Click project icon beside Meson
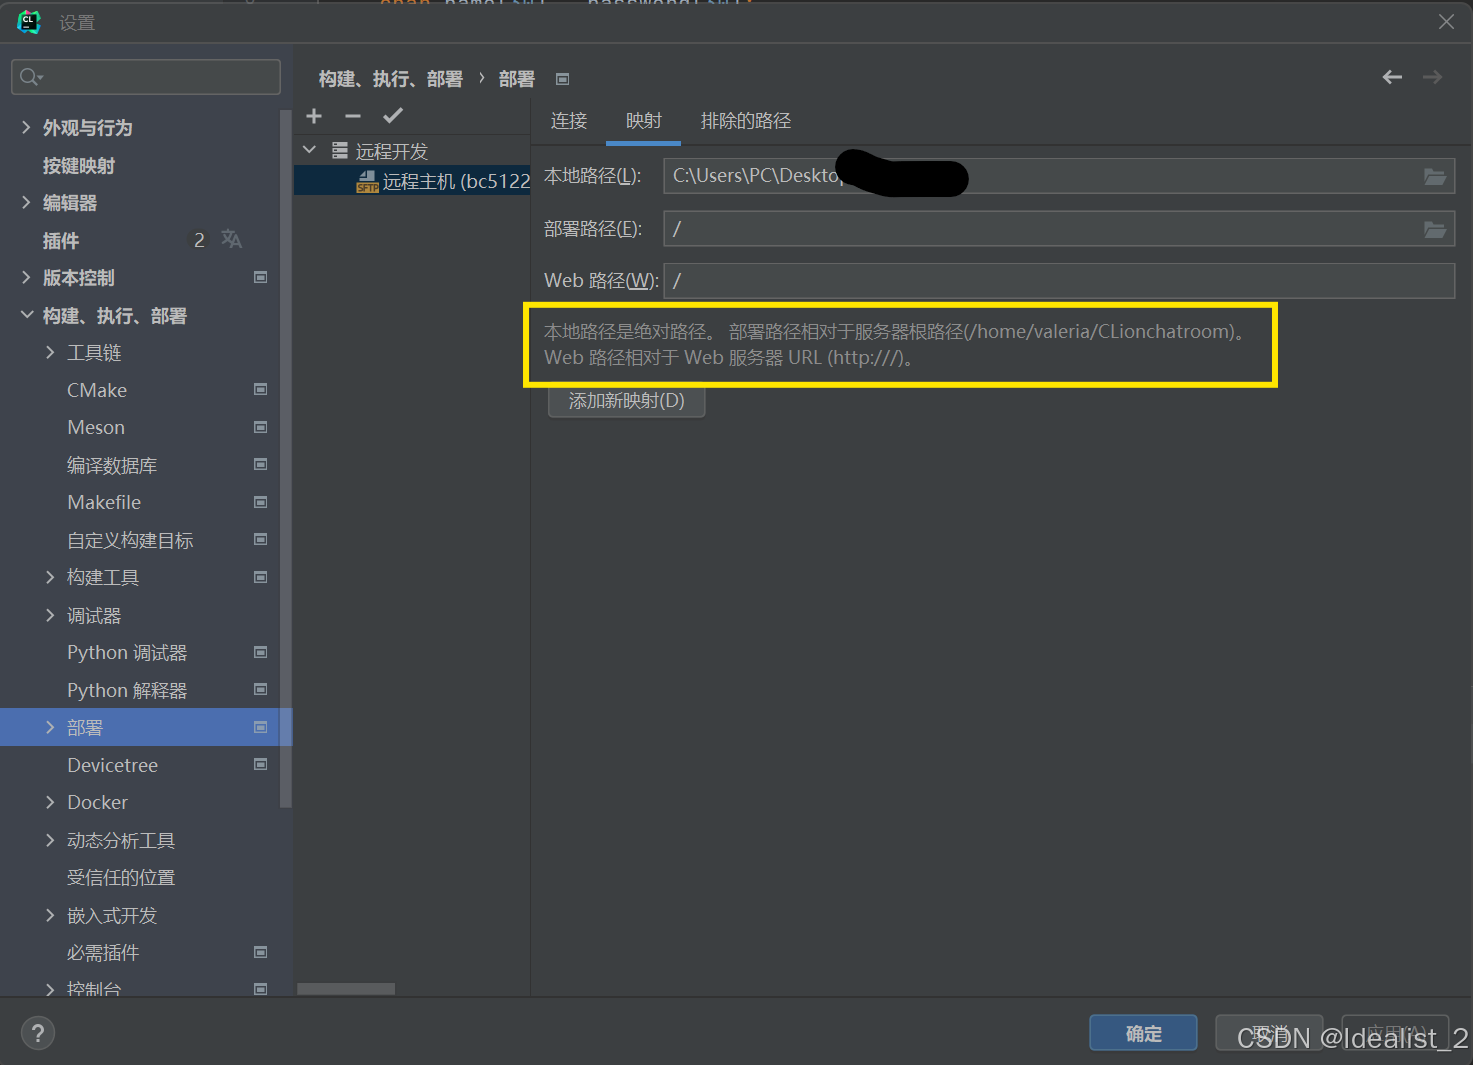 pyautogui.click(x=261, y=427)
